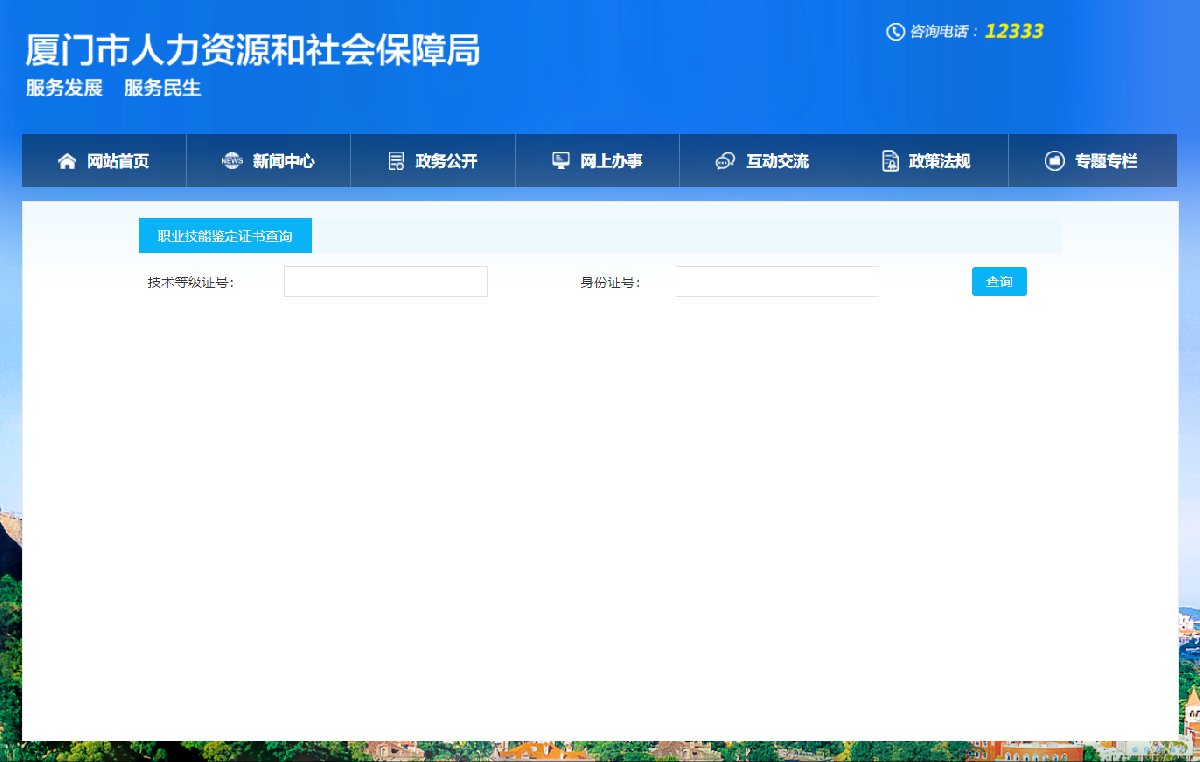Click the monitor icon beside 网上办事
Screen dimensions: 1200x762
(561, 161)
